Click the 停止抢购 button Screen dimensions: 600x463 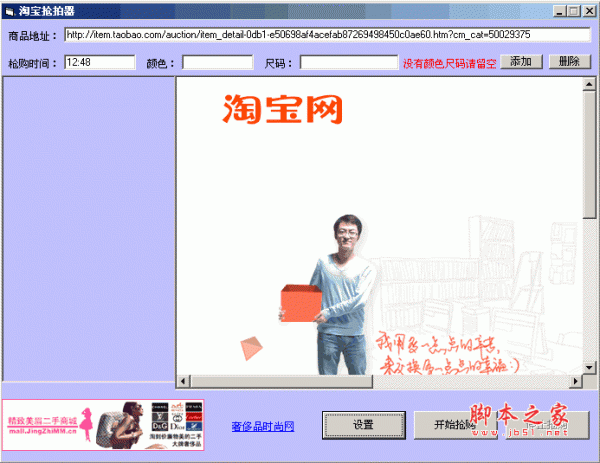click(x=547, y=425)
